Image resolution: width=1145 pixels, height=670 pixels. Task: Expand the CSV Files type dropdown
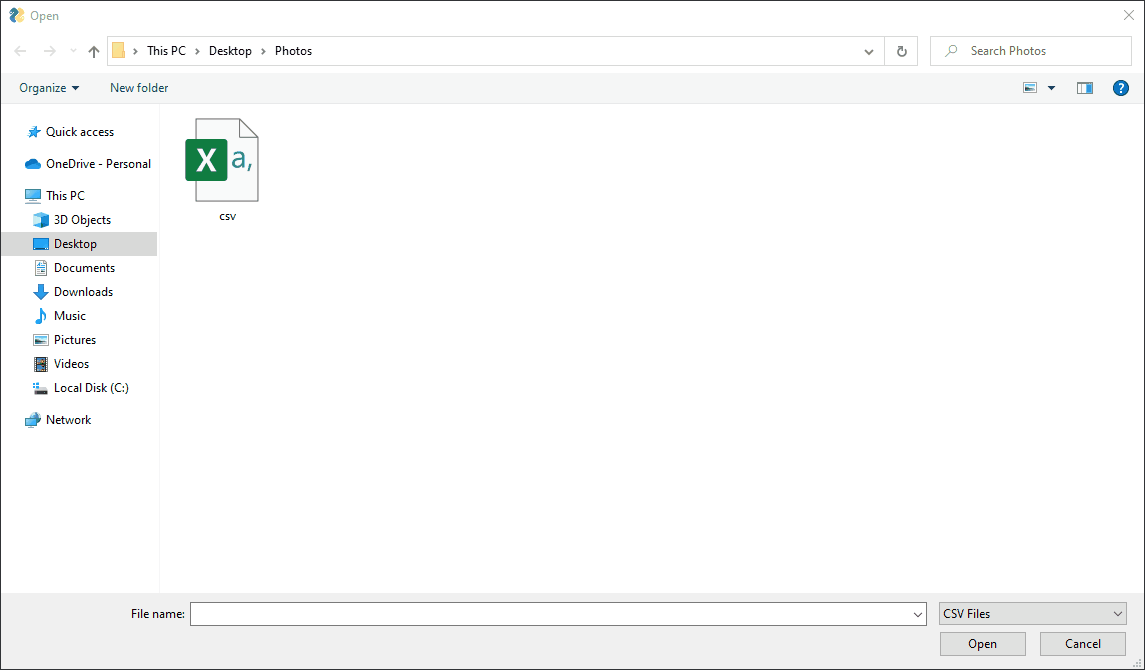1033,614
